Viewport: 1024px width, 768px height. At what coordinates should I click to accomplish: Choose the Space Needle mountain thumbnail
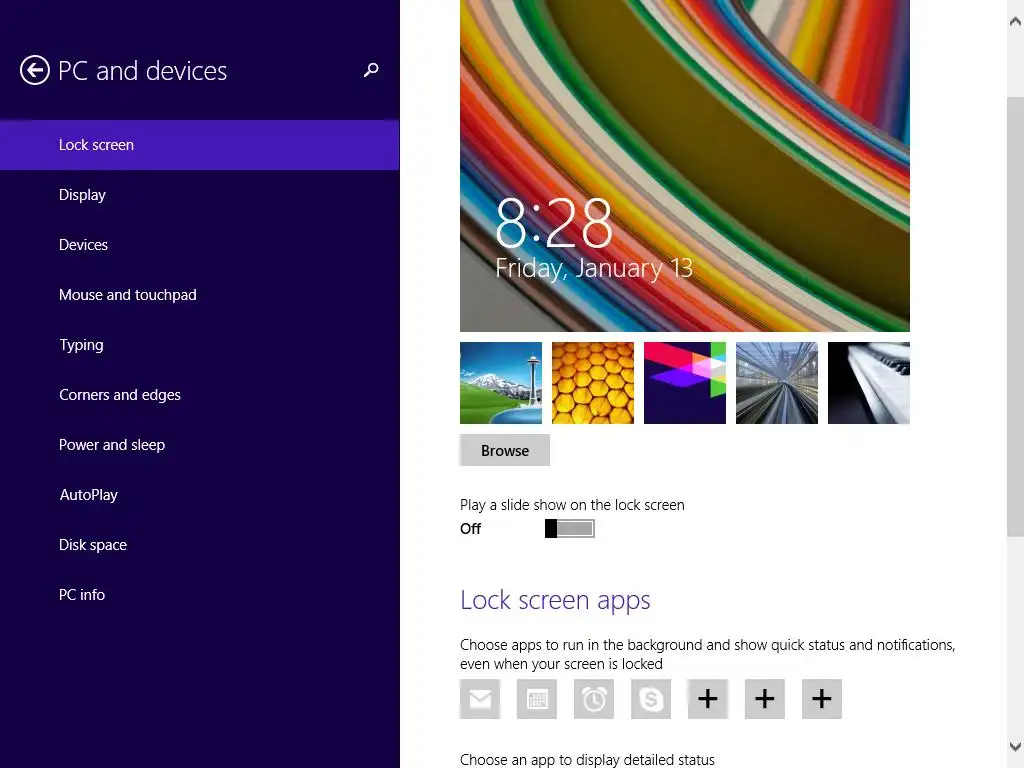tap(501, 383)
